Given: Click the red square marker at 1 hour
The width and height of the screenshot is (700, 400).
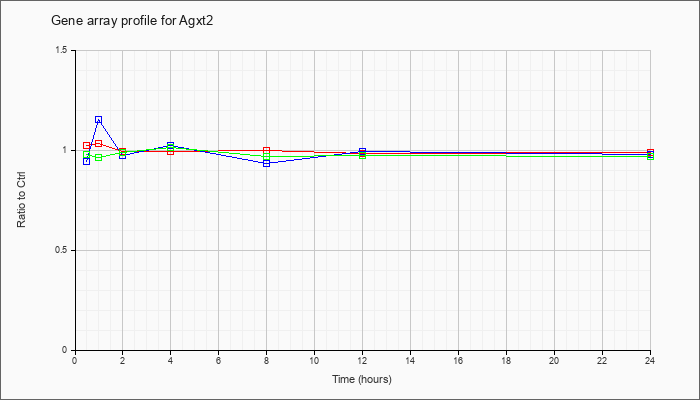Looking at the screenshot, I should coord(98,143).
